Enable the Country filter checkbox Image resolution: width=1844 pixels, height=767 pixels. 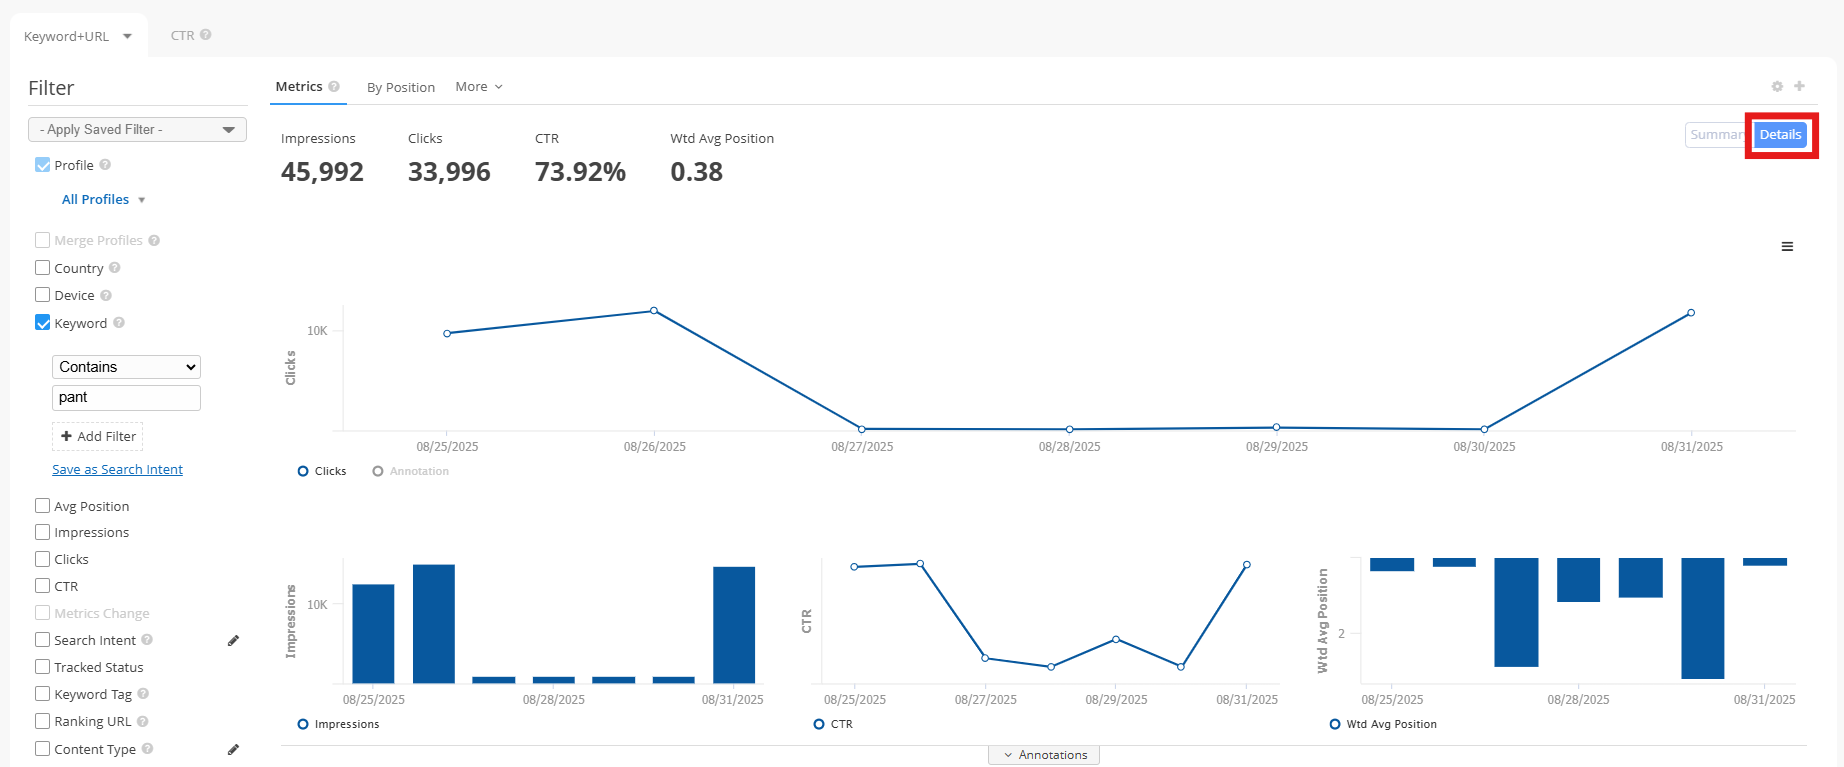point(43,268)
